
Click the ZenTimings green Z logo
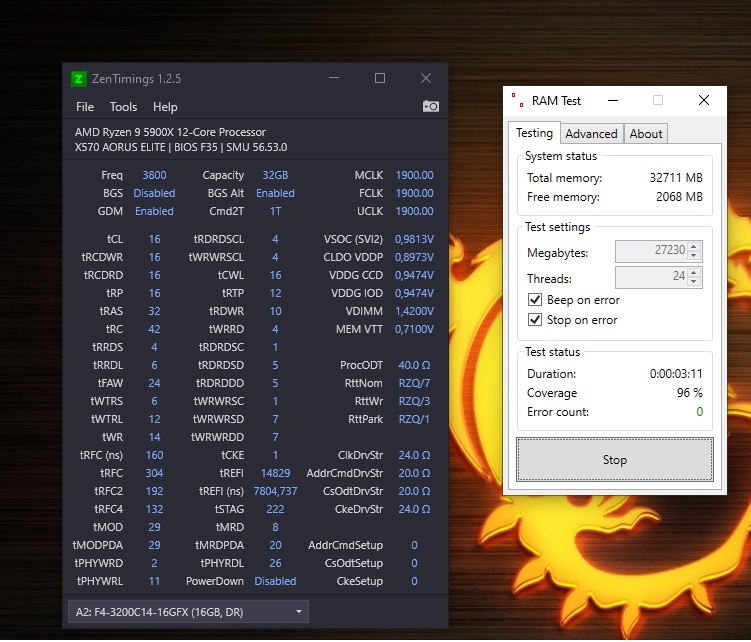(79, 79)
